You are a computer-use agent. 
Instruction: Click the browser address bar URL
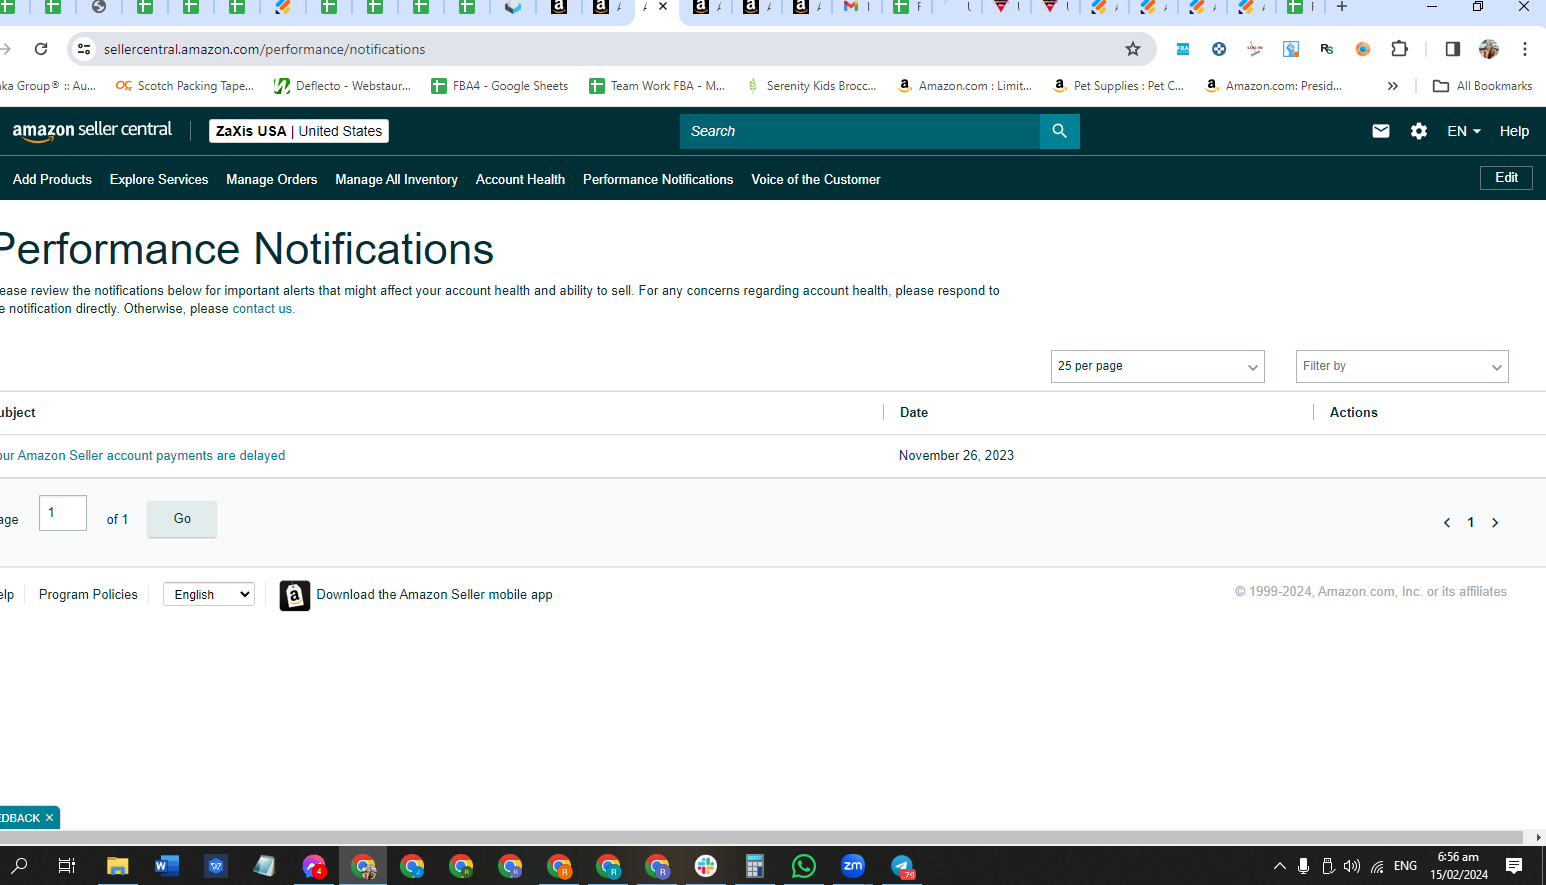pos(265,49)
